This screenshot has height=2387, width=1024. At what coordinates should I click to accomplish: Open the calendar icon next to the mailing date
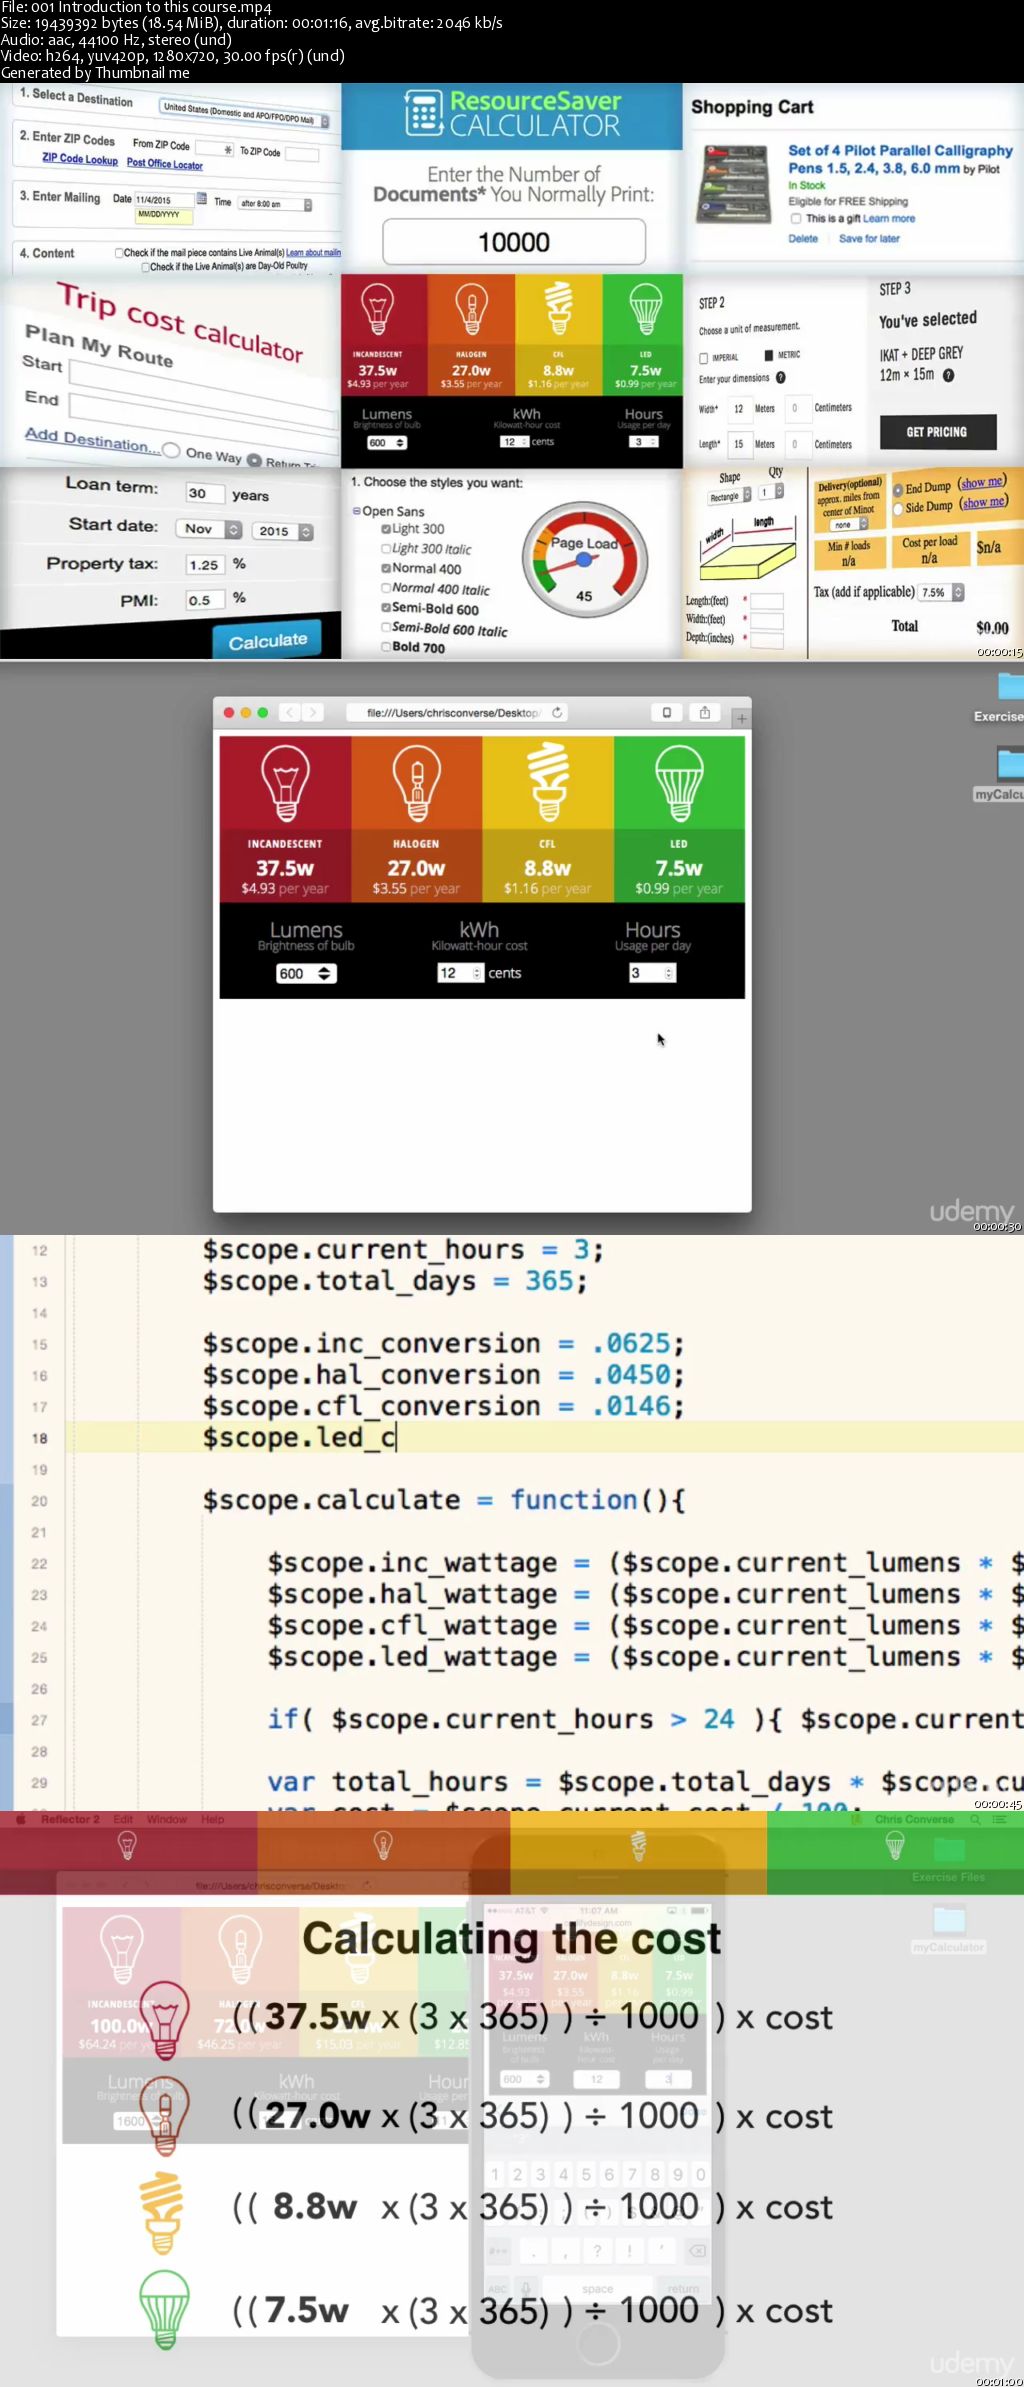(202, 198)
